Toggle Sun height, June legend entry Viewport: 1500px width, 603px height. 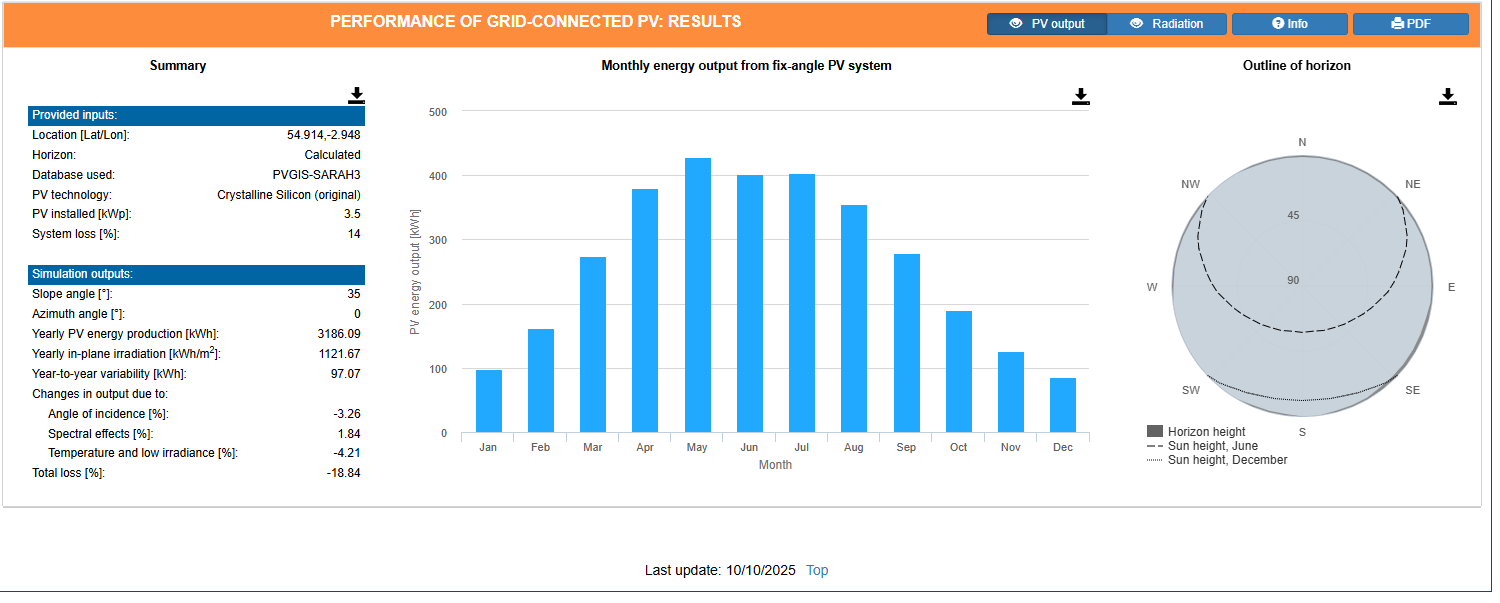click(1212, 446)
